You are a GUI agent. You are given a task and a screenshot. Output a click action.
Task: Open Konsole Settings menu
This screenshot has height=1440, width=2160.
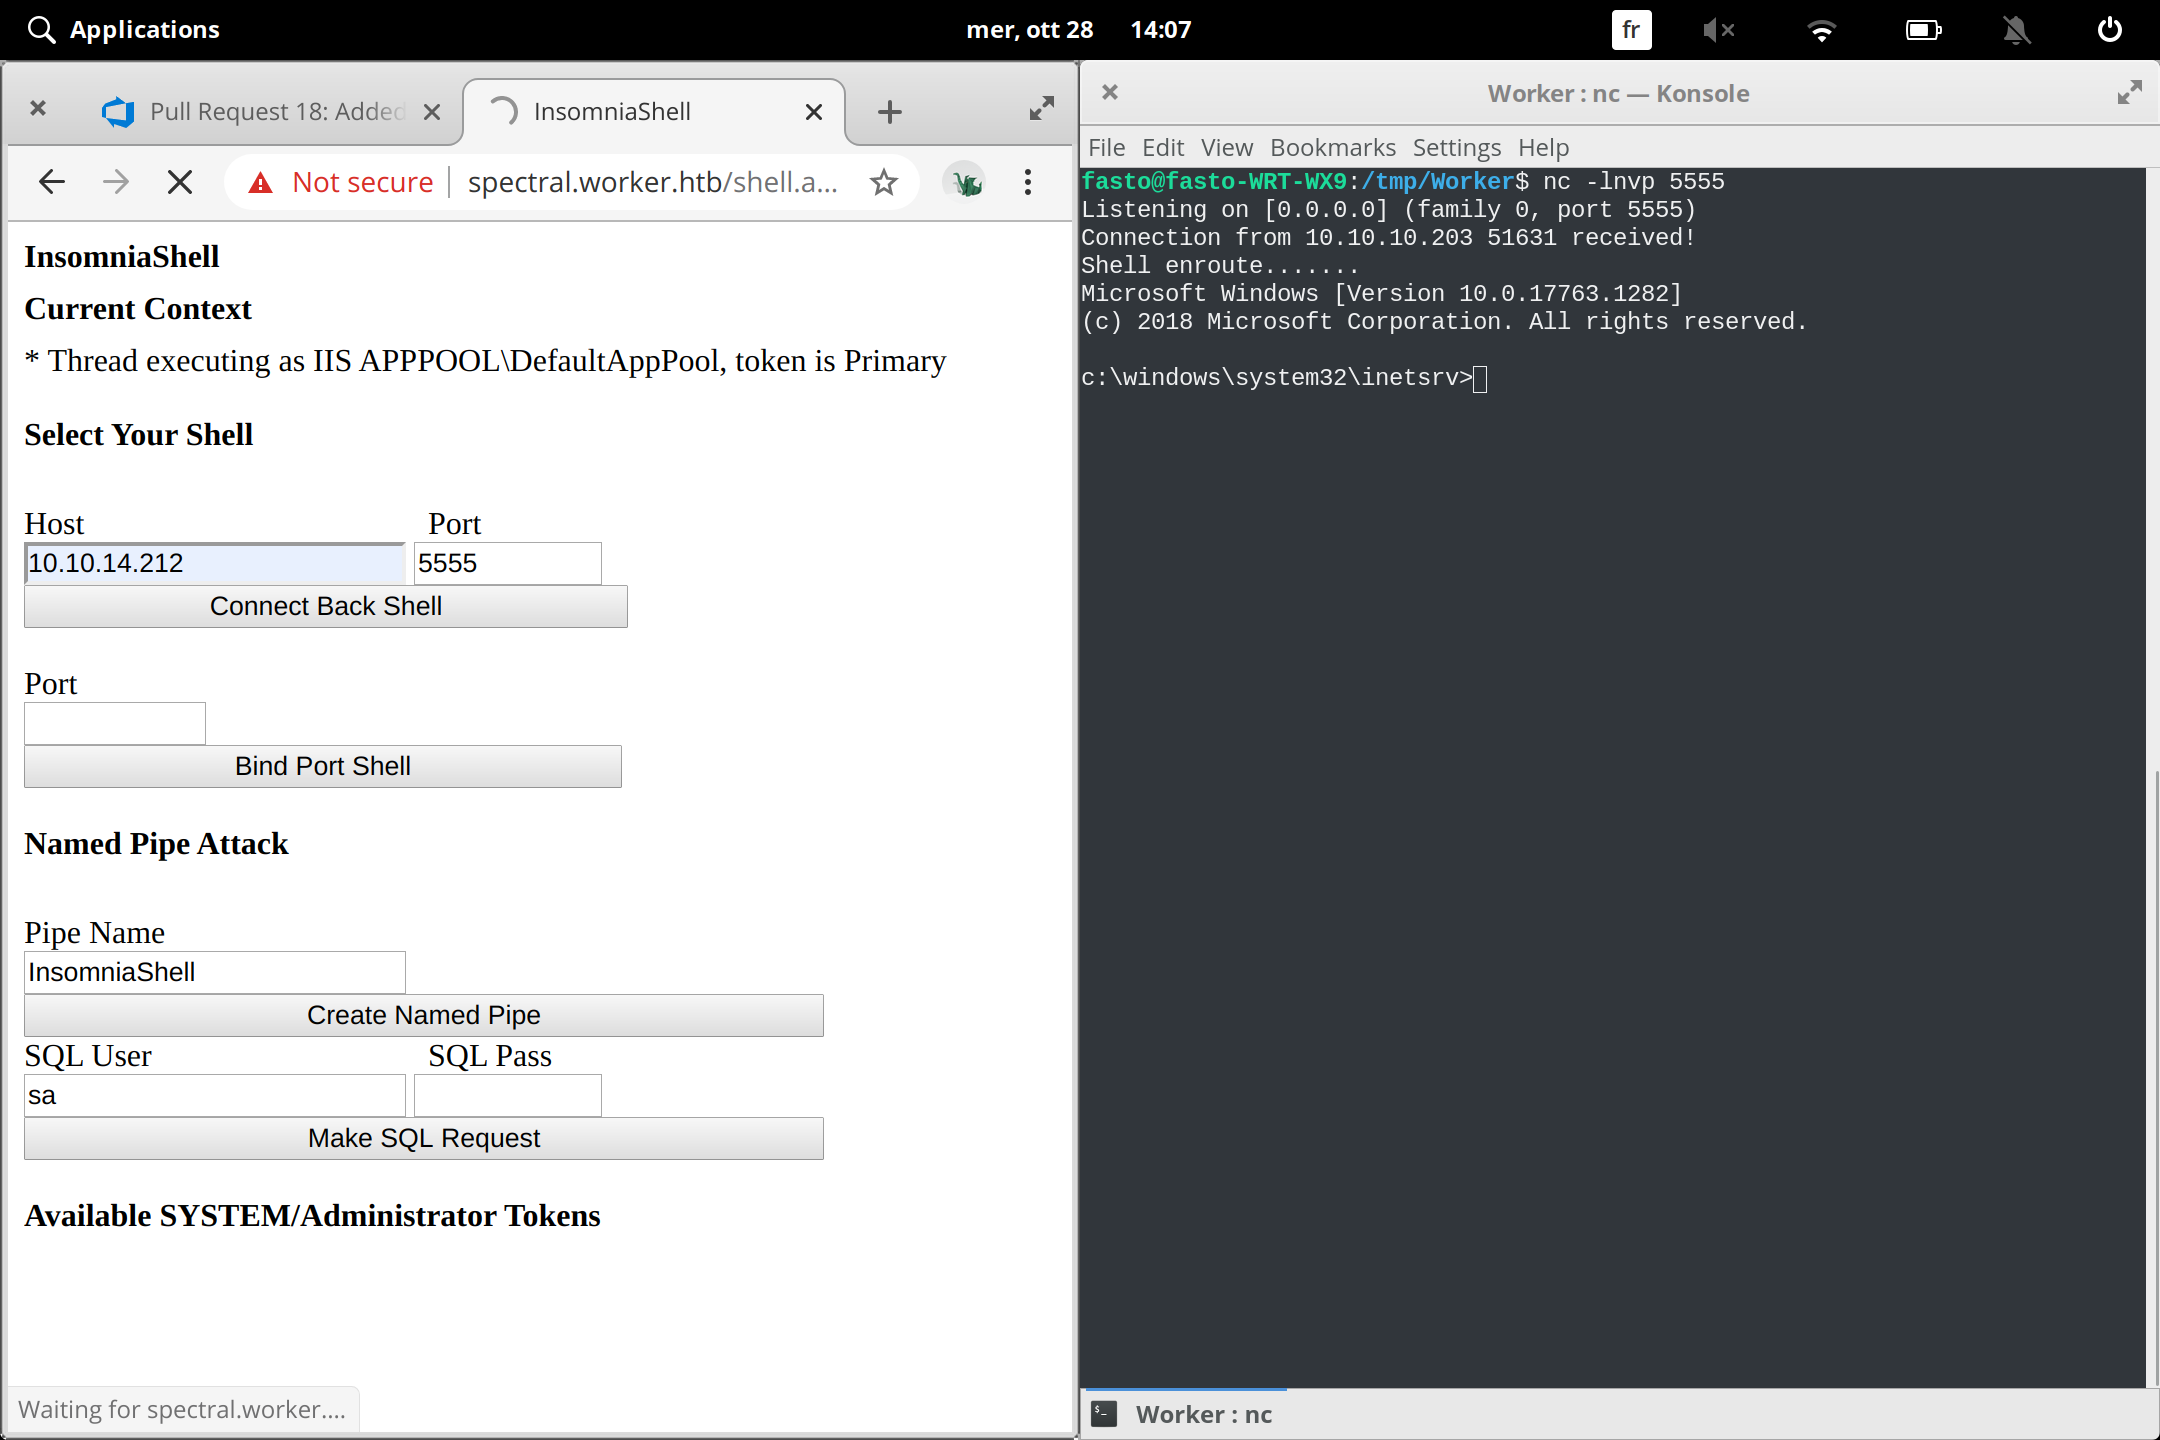pos(1456,148)
